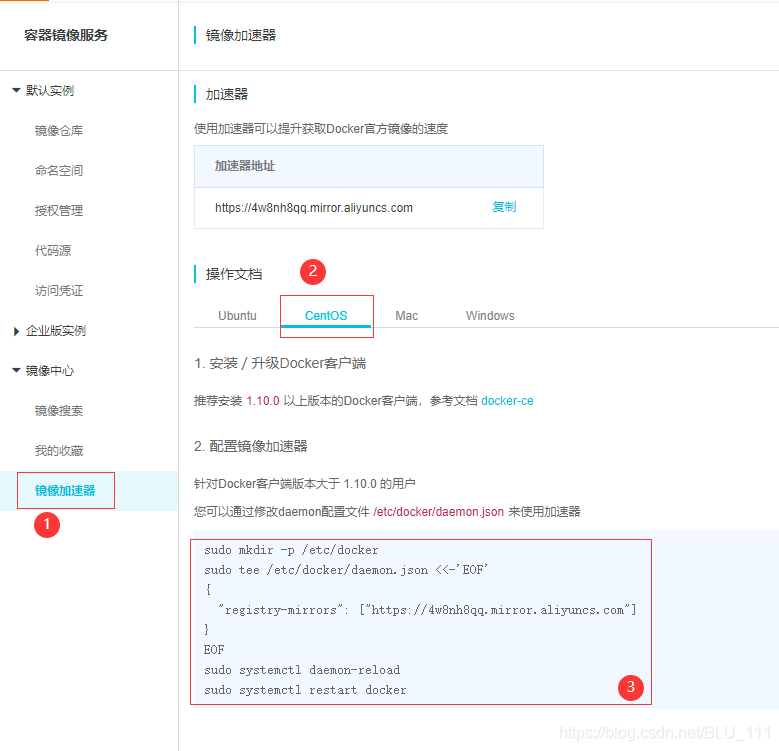Click the '2. 配置镜像加速器' heading
Image resolution: width=779 pixels, height=751 pixels.
click(251, 446)
